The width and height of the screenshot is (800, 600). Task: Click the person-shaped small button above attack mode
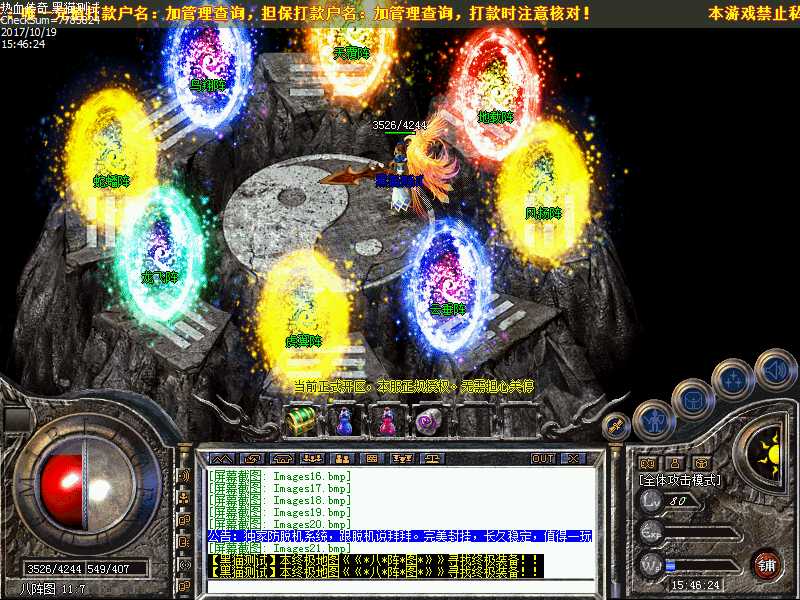coord(675,463)
